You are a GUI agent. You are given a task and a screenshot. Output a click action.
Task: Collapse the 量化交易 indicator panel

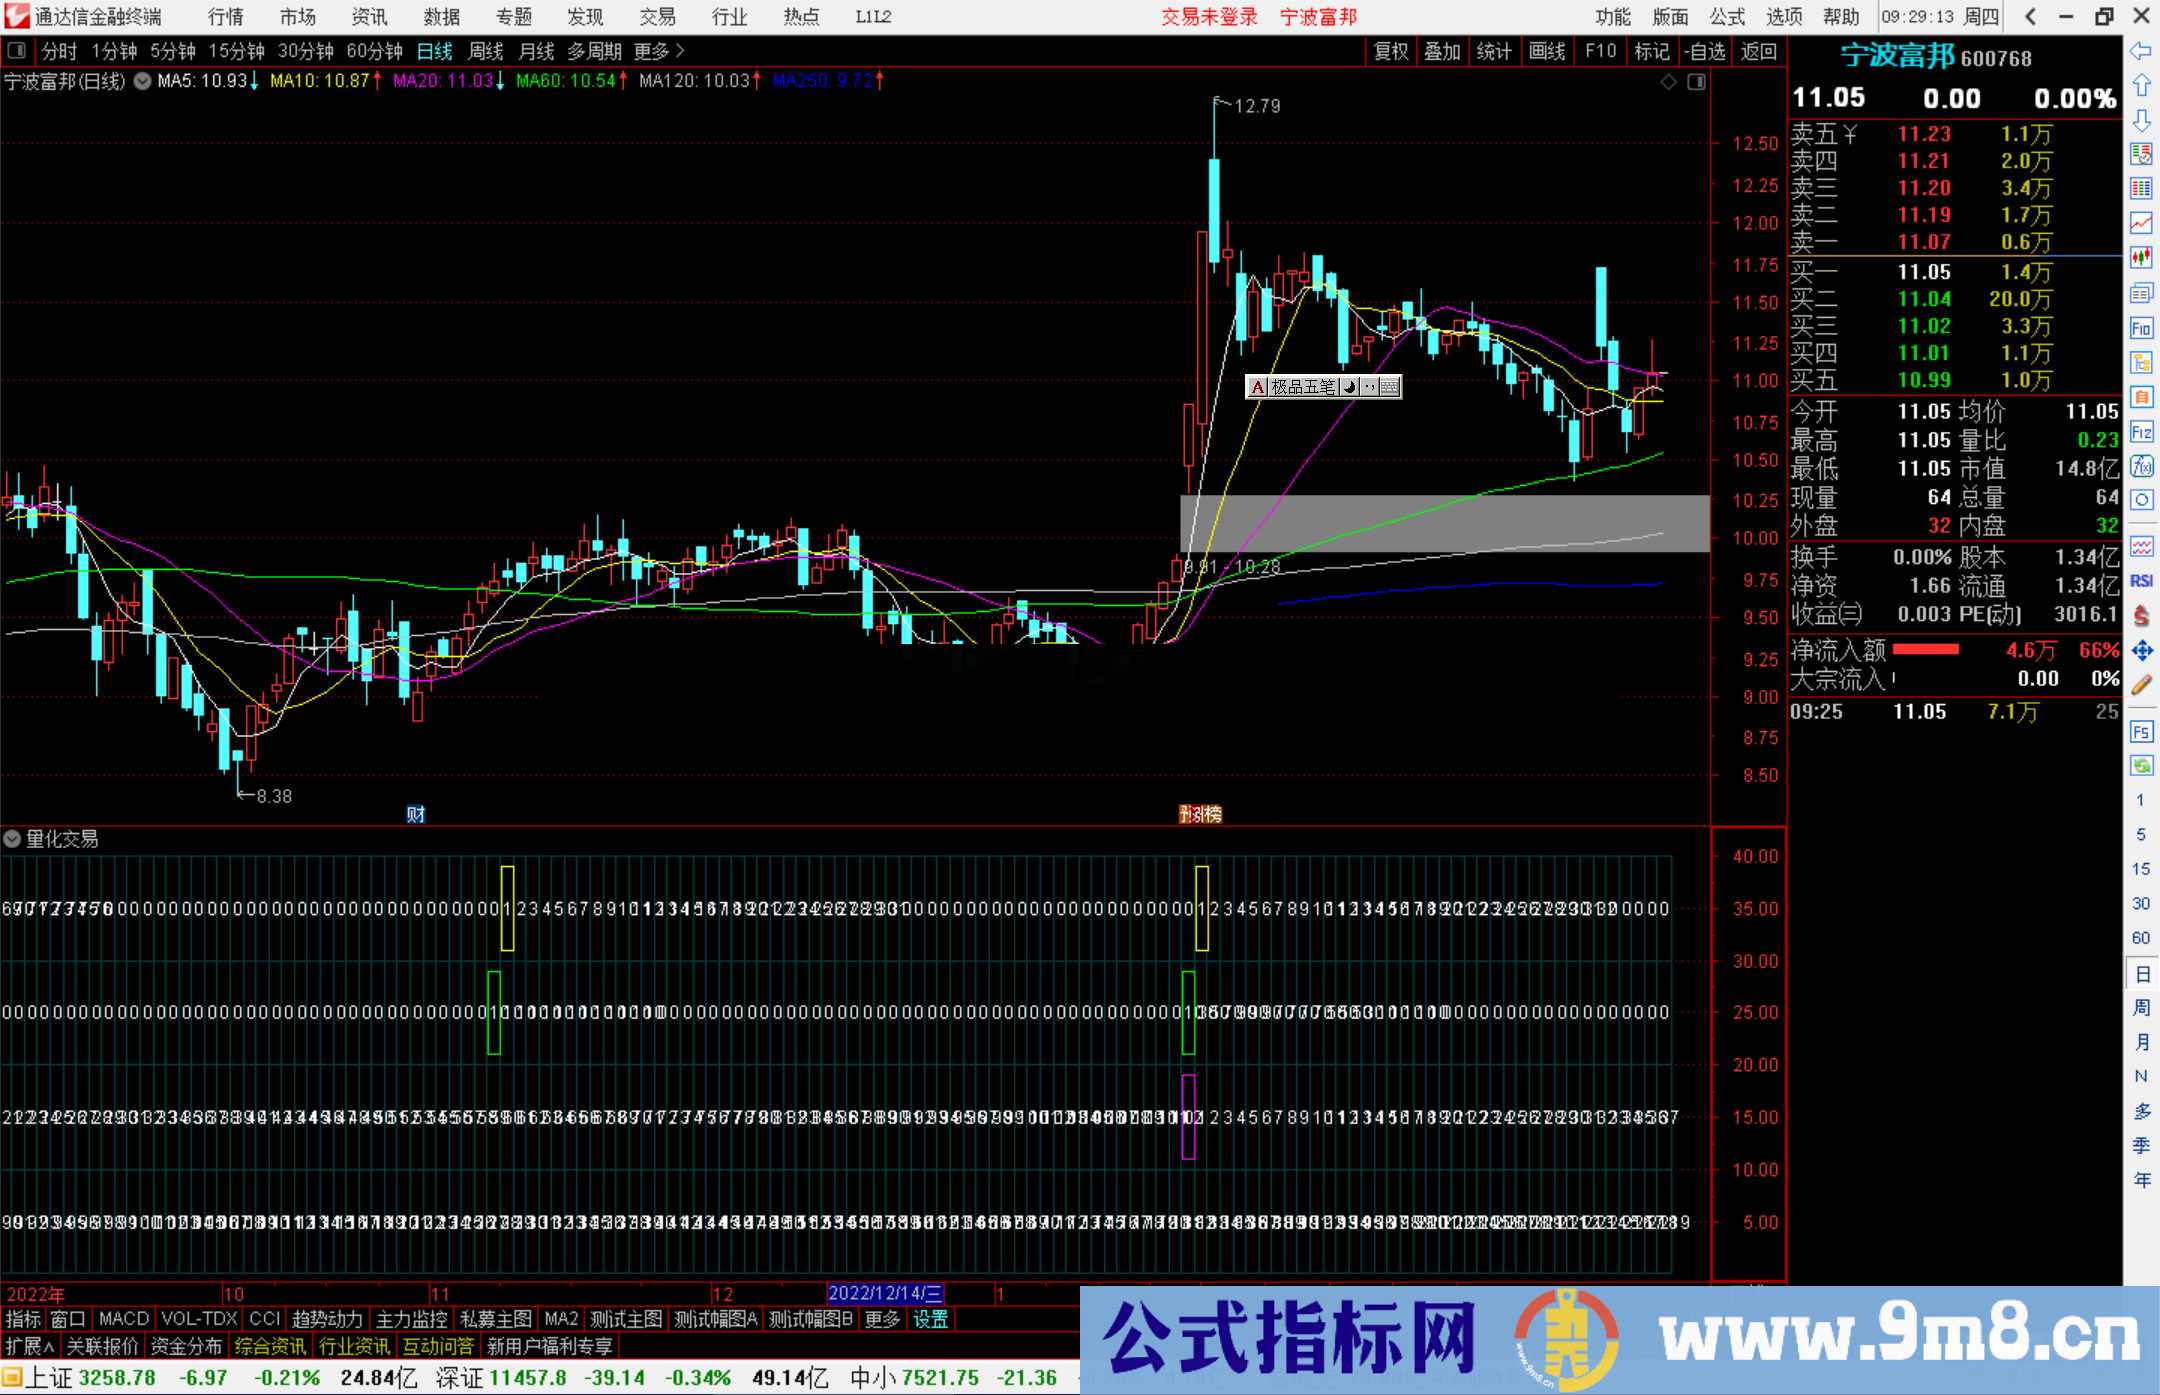pos(12,839)
